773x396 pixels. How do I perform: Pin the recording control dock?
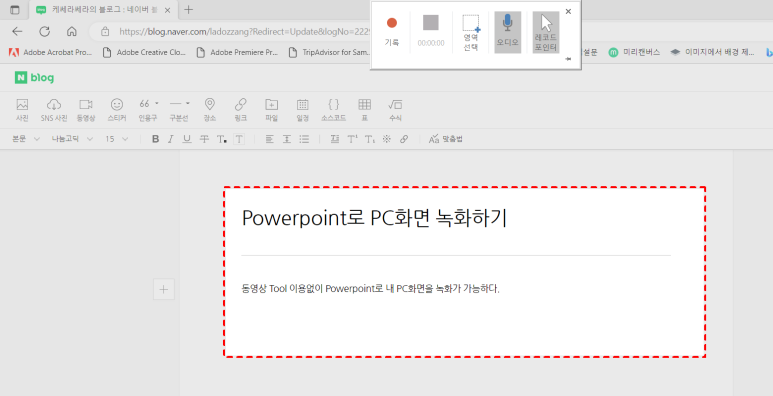pos(568,59)
